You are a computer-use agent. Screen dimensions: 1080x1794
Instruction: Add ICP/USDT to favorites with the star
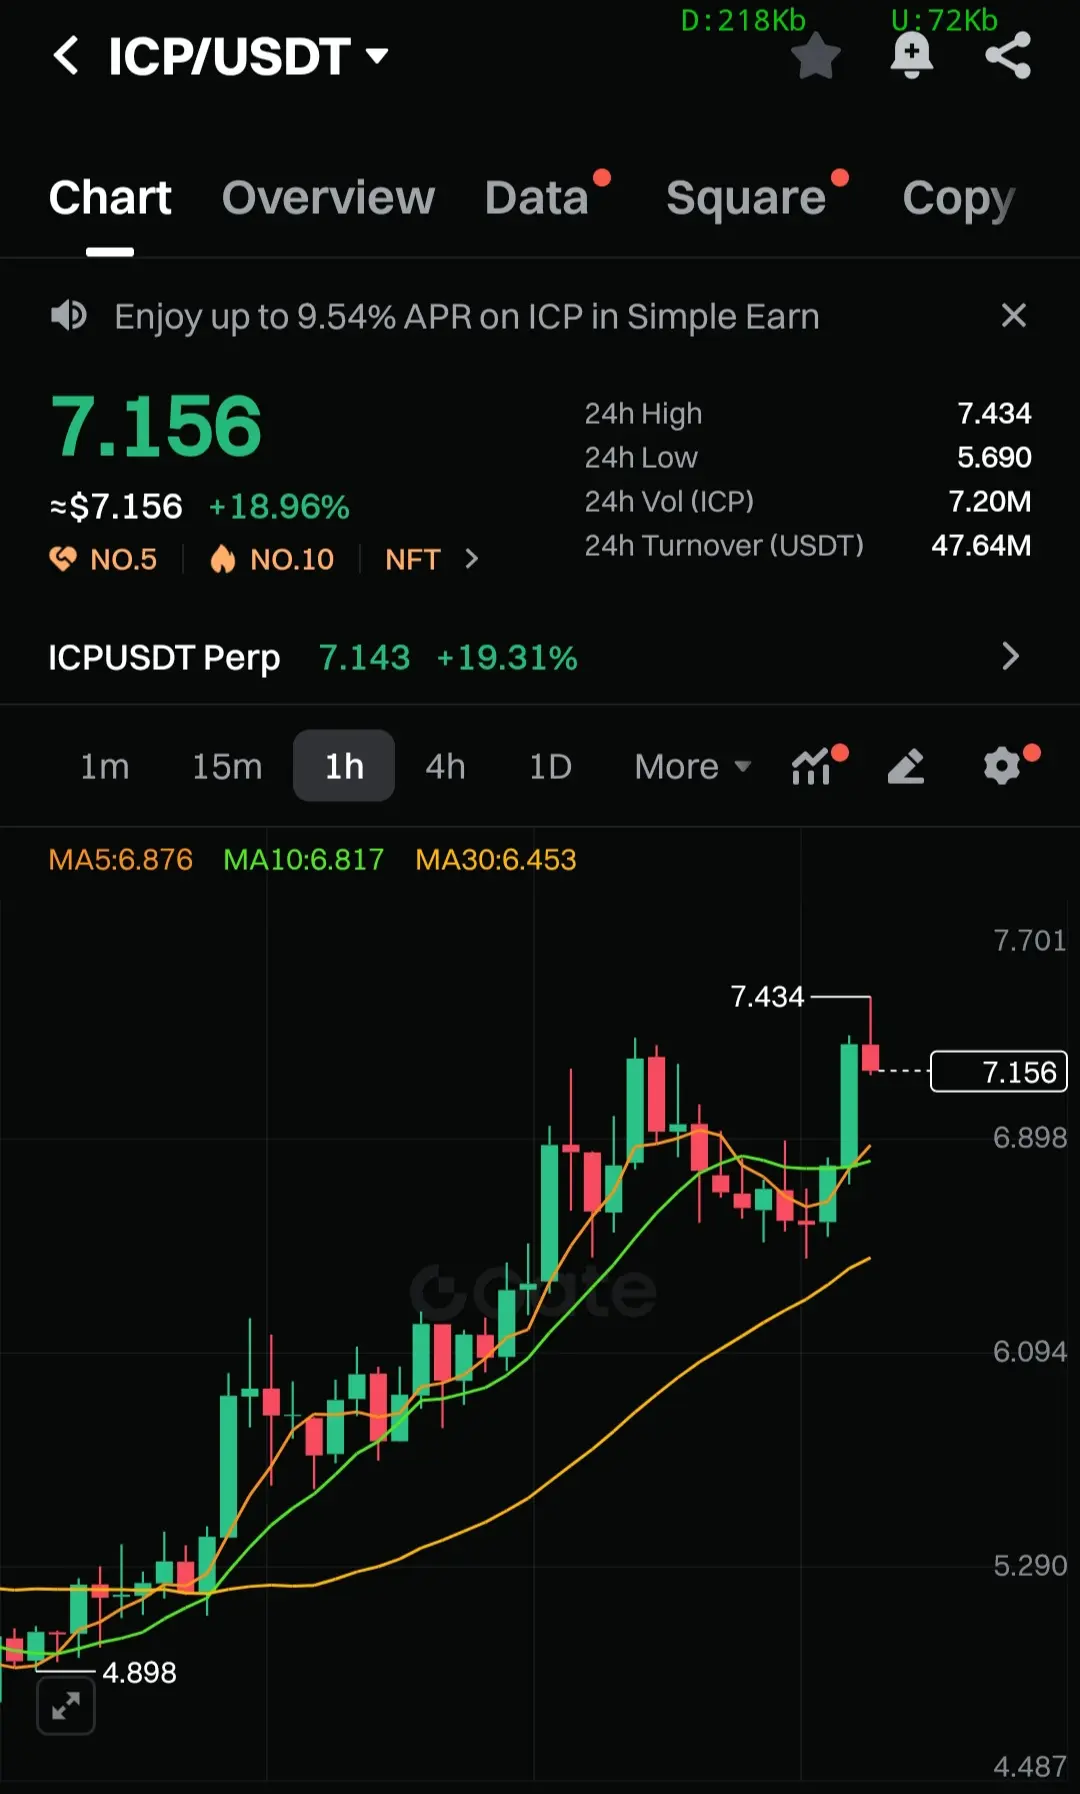(816, 56)
